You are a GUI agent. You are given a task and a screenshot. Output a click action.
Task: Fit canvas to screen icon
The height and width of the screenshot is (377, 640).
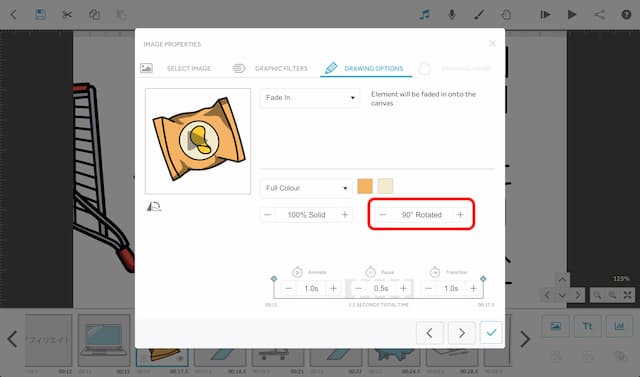627,295
